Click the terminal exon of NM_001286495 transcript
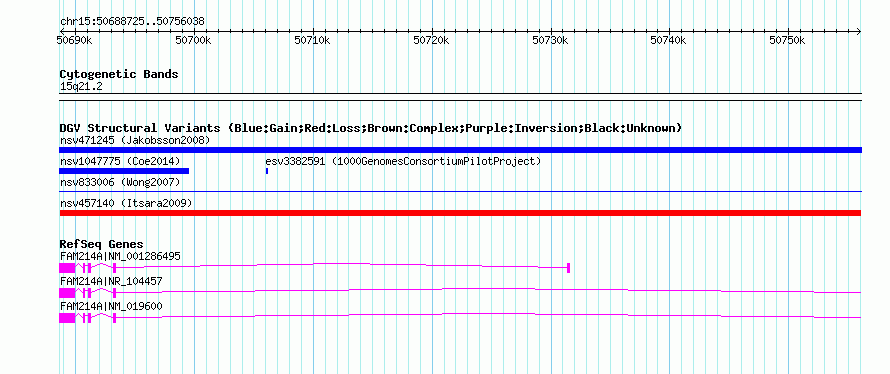 click(568, 268)
